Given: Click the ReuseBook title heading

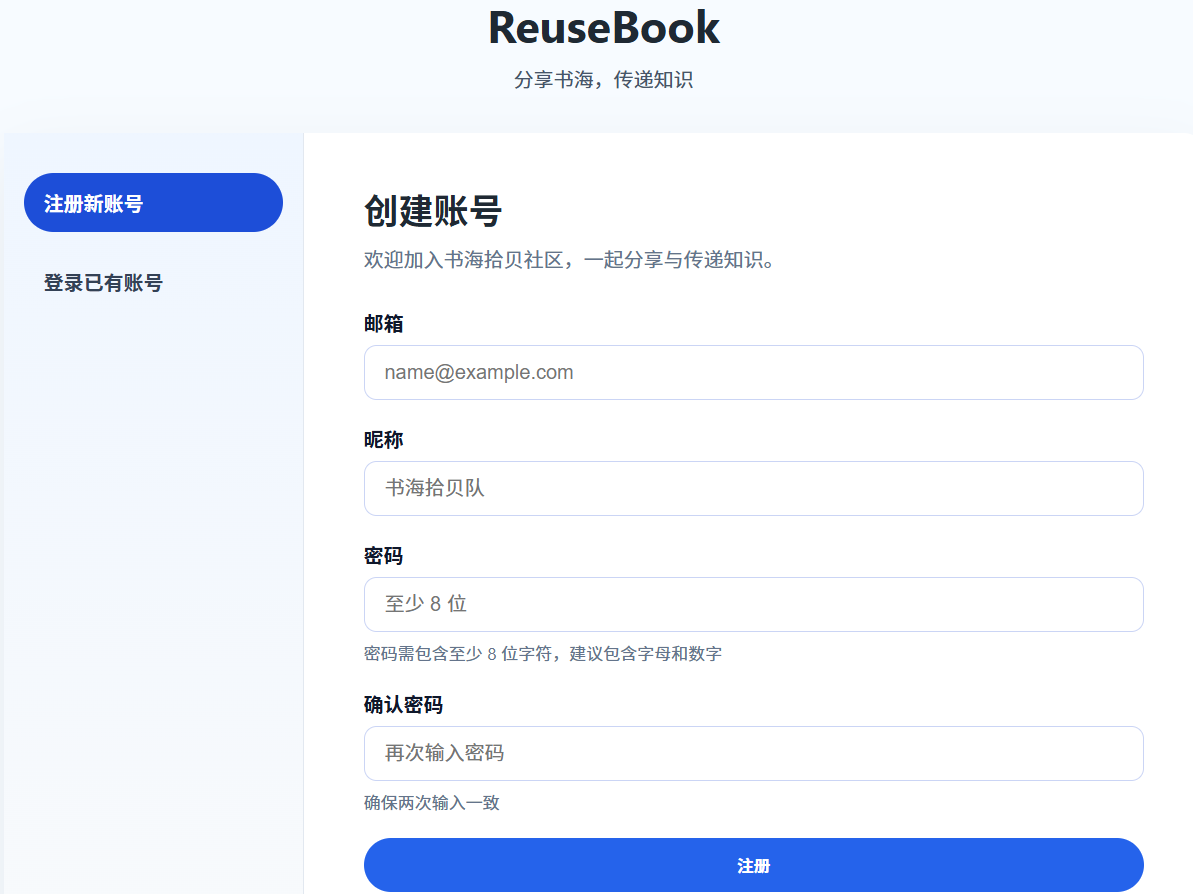Looking at the screenshot, I should tap(603, 28).
